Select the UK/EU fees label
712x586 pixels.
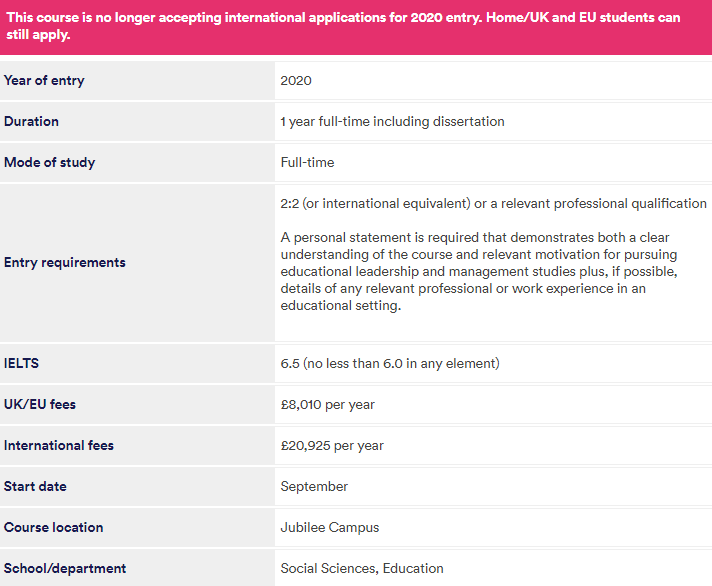[40, 404]
